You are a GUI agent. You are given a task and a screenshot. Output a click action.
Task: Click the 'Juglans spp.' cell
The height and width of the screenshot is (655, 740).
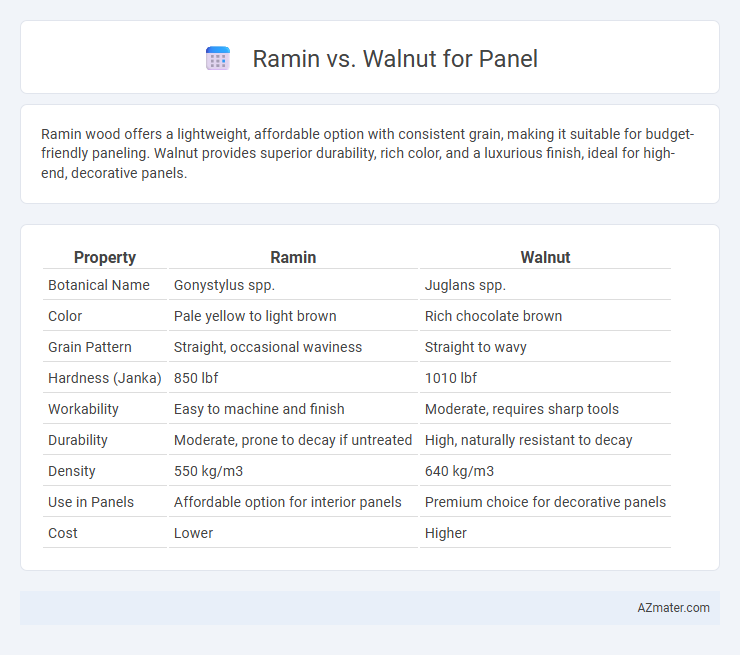point(465,285)
